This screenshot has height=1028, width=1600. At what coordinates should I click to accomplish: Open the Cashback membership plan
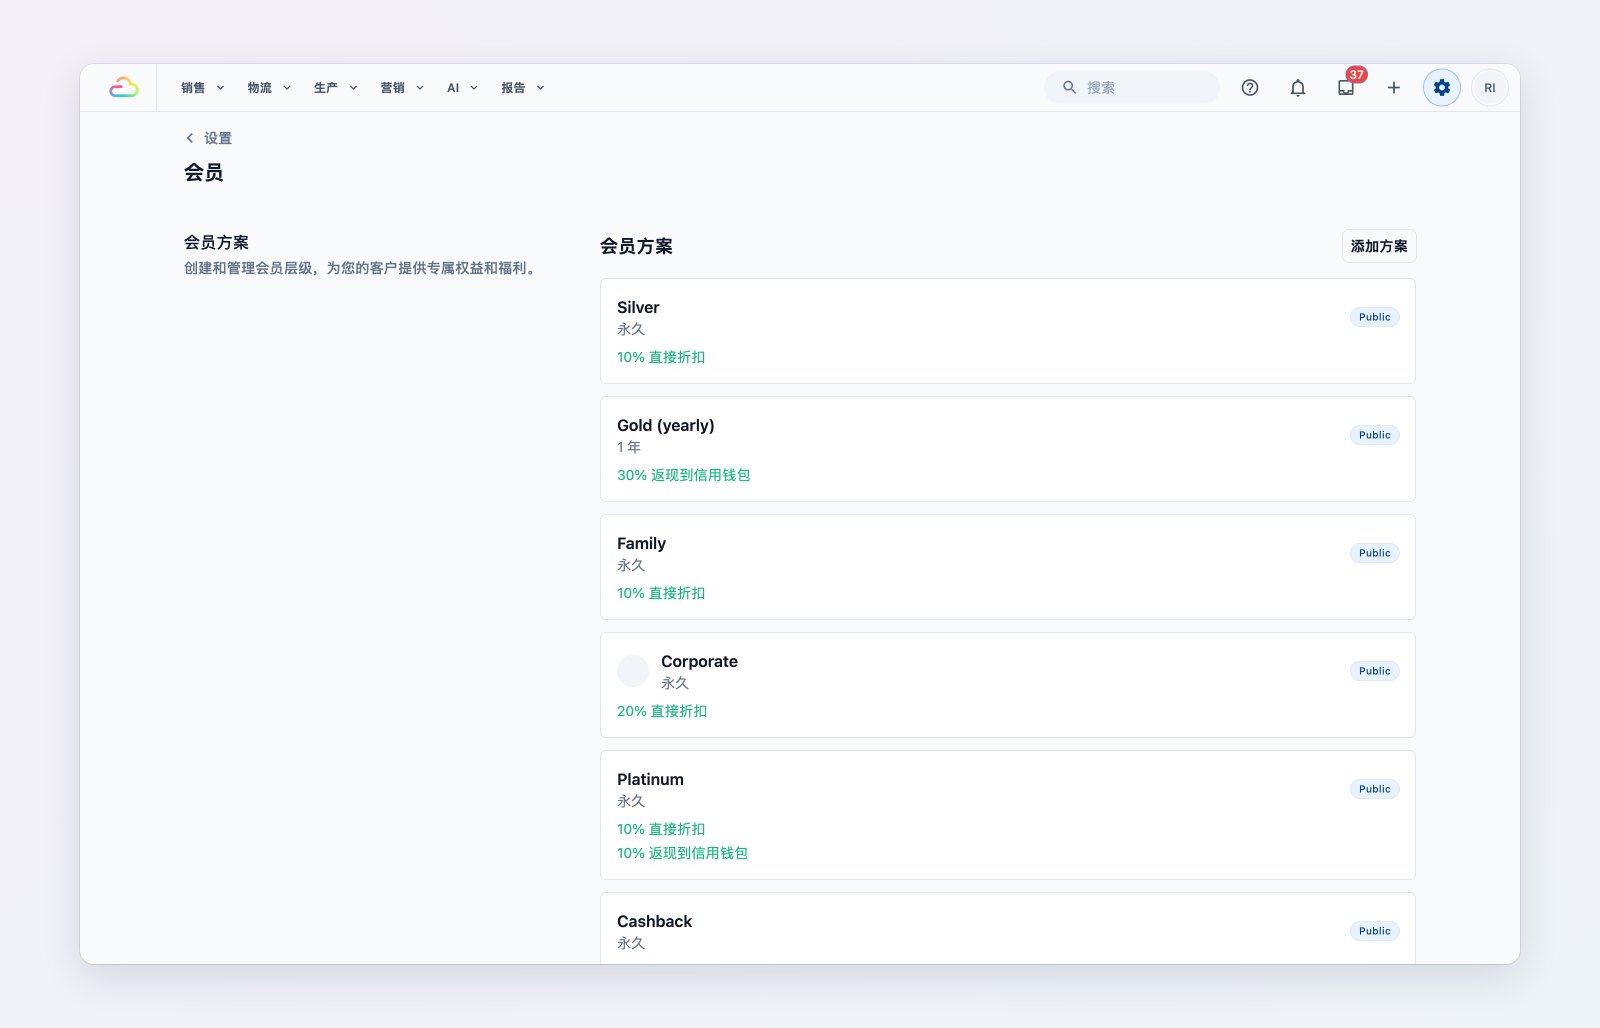[1008, 928]
